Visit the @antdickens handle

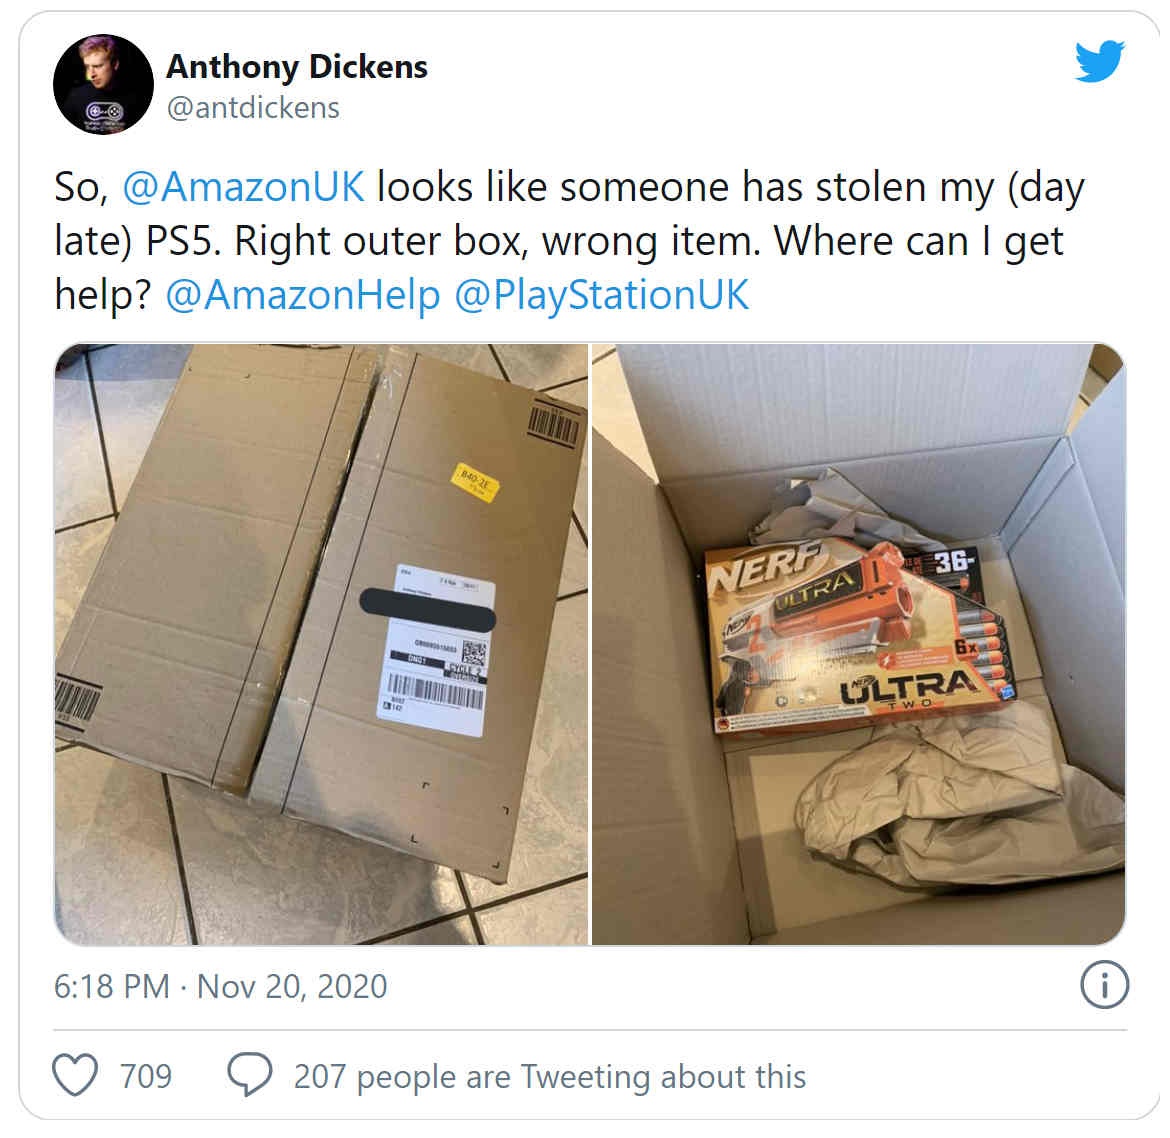coord(253,108)
